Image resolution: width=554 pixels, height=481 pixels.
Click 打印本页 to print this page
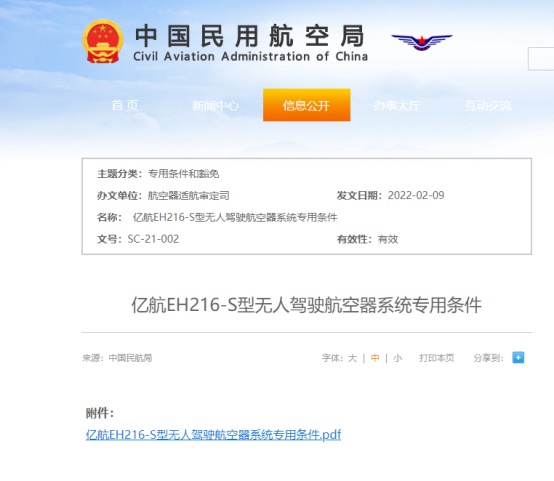[x=436, y=358]
